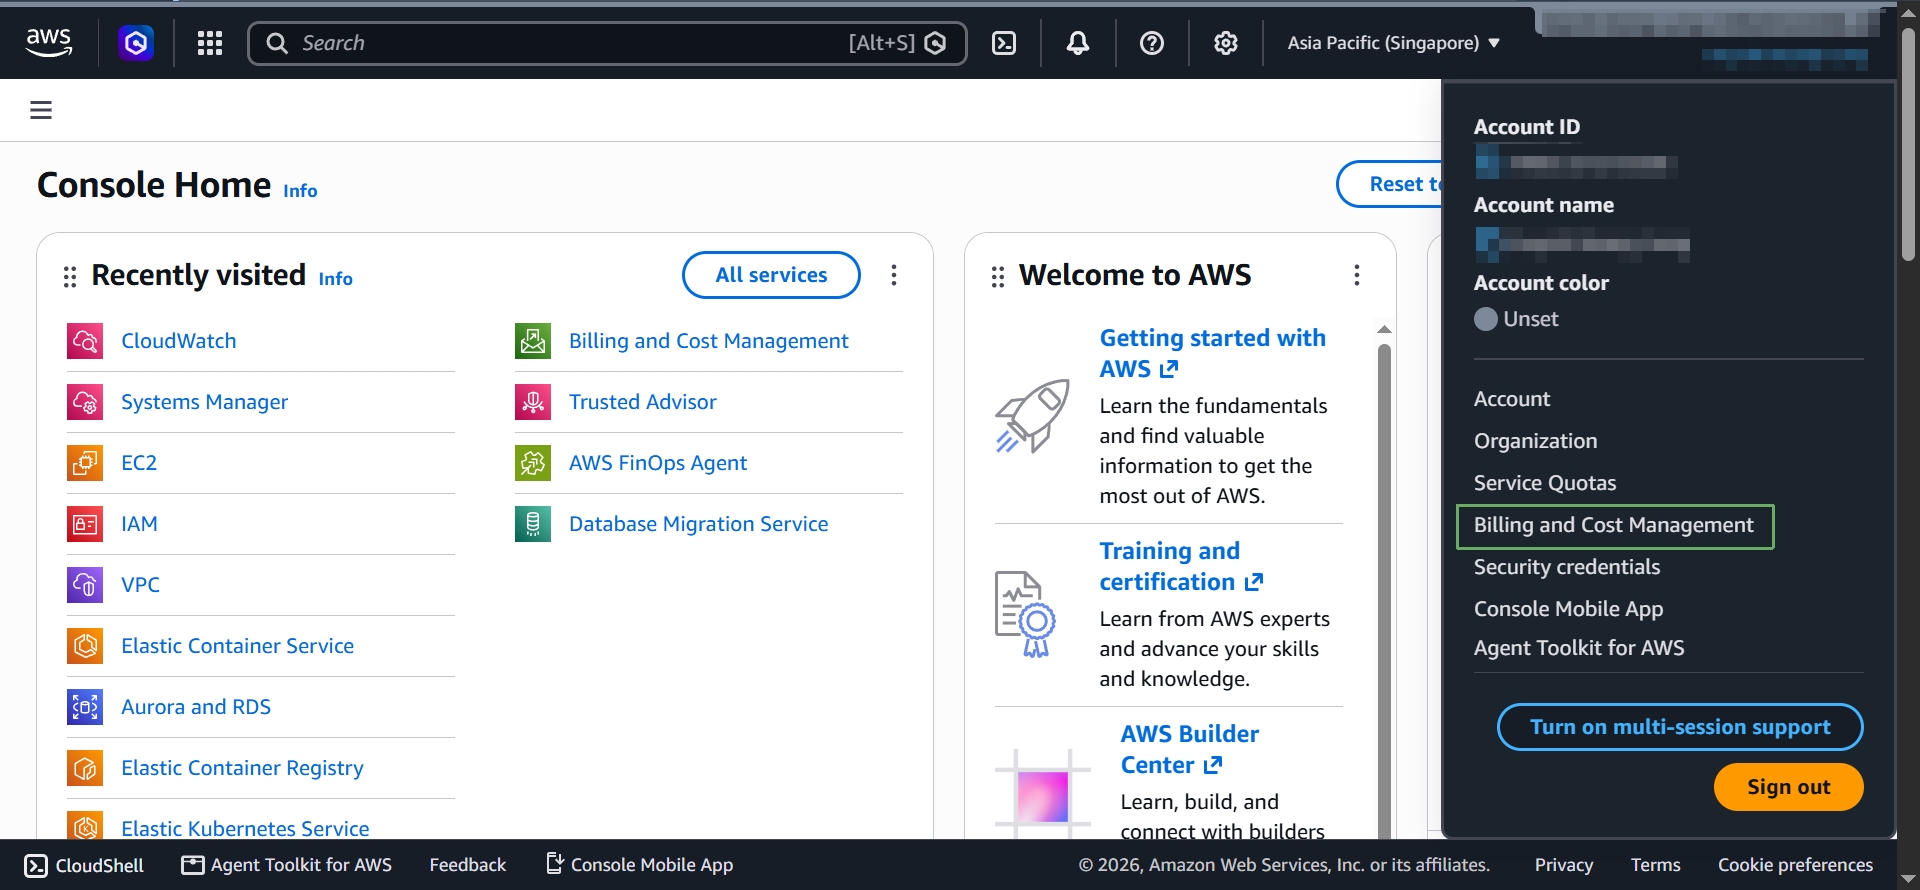Open the CloudShell icon in the footer
This screenshot has width=1920, height=890.
coord(36,865)
